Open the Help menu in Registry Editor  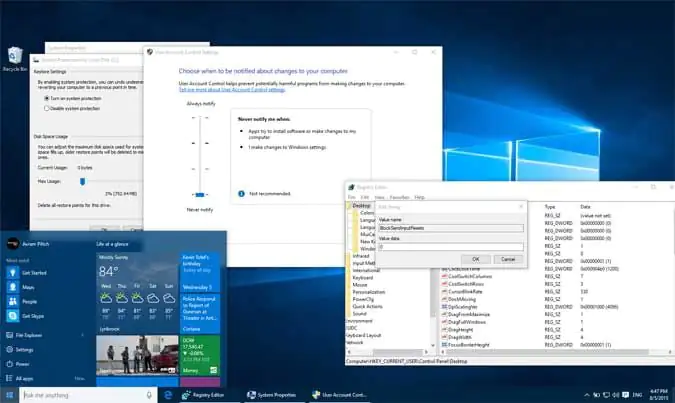click(420, 197)
